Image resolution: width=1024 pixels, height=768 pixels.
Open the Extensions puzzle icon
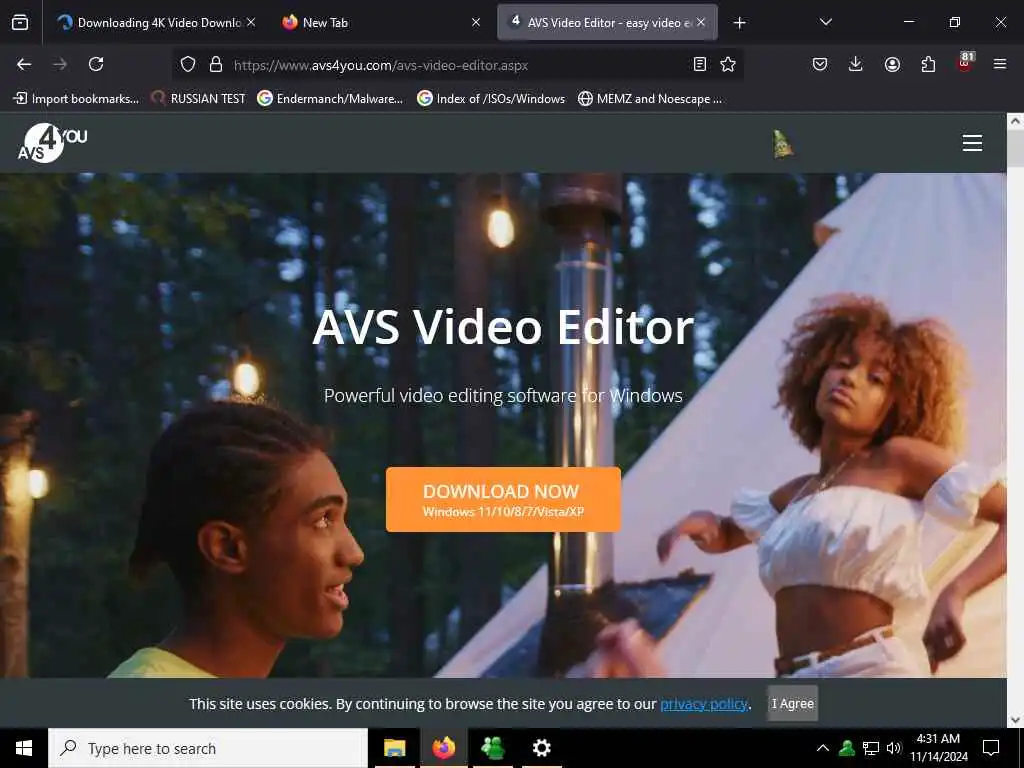[928, 64]
